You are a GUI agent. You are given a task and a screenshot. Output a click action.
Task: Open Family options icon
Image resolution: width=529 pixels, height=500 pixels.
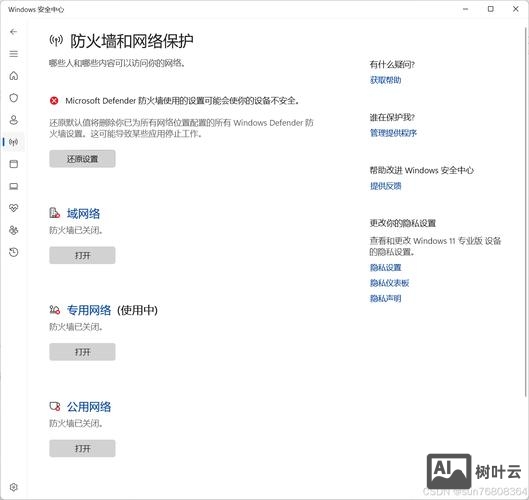13,230
